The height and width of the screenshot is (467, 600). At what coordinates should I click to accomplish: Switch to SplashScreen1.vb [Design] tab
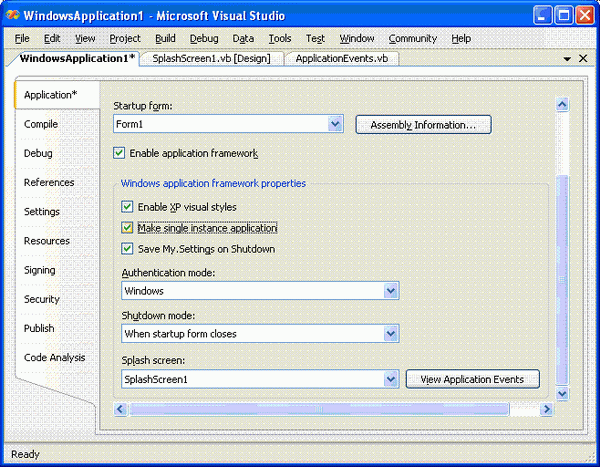pos(212,59)
